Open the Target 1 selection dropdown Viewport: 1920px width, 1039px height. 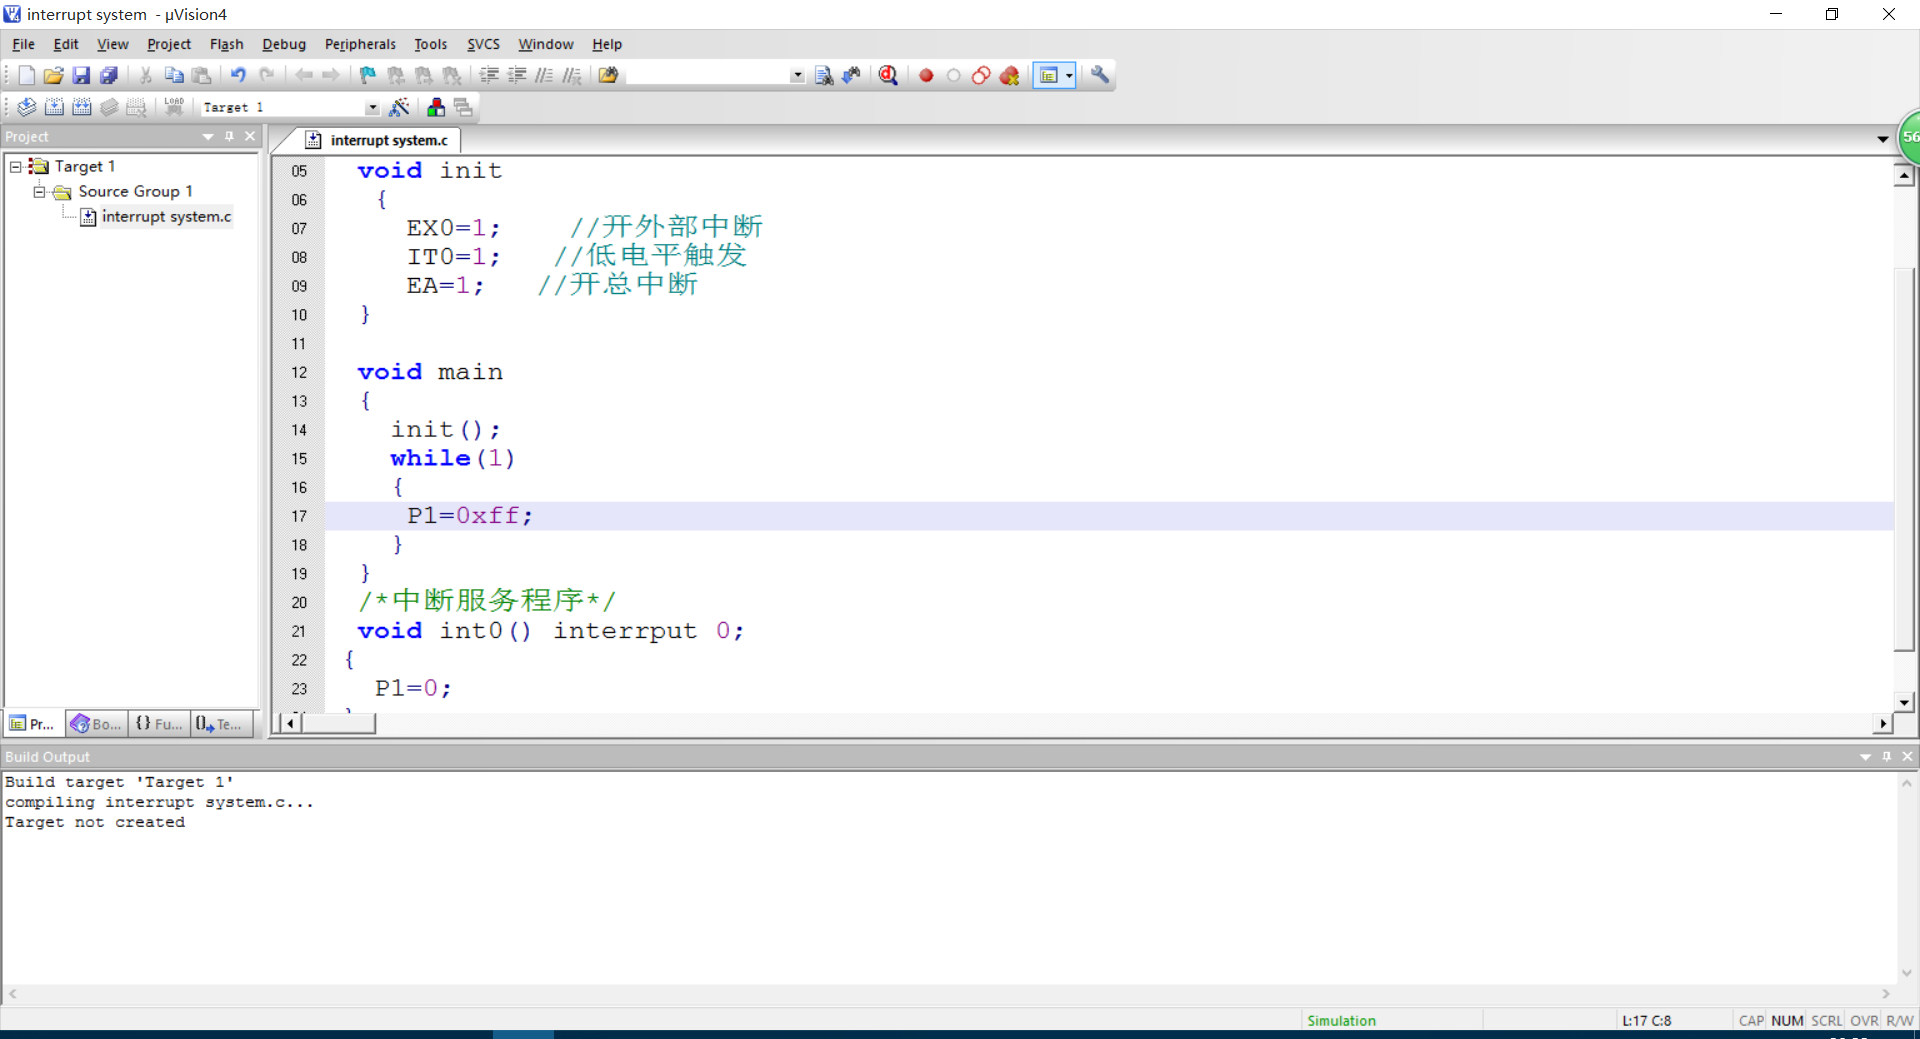(x=372, y=107)
